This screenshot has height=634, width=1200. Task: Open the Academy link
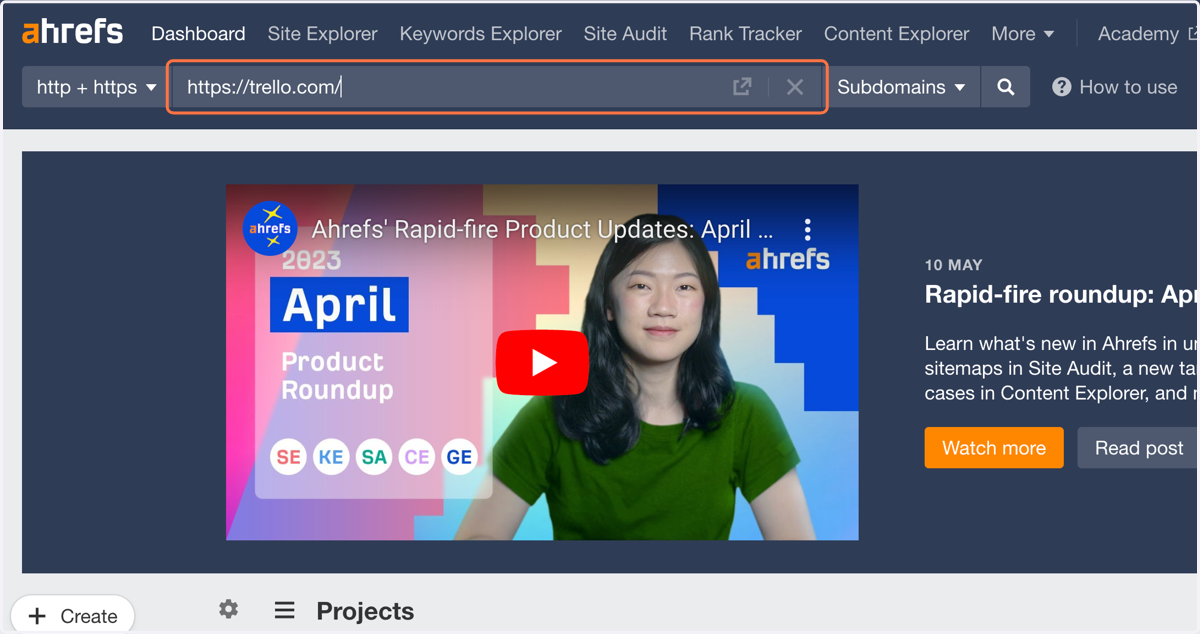[1147, 34]
